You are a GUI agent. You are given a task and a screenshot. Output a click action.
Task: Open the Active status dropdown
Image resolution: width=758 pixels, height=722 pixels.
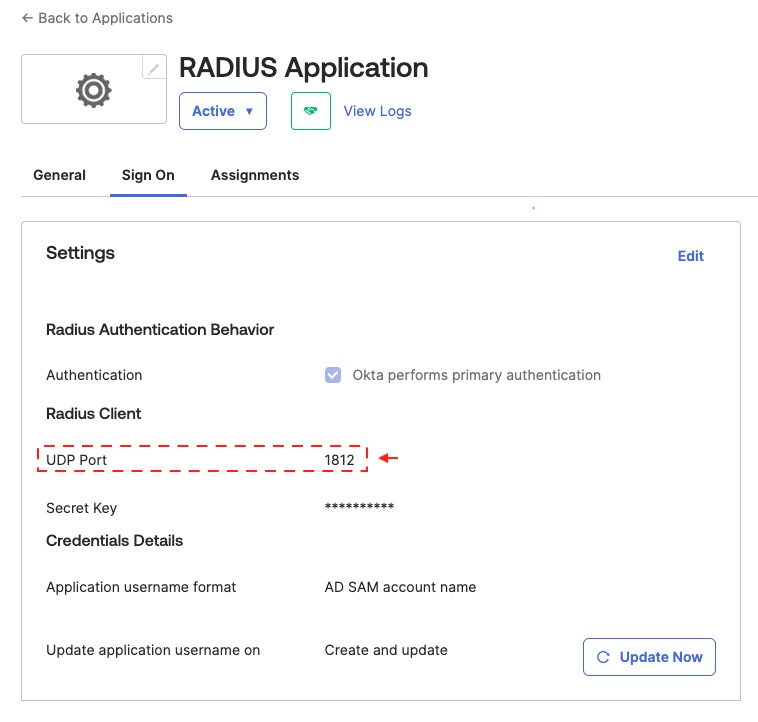point(223,111)
